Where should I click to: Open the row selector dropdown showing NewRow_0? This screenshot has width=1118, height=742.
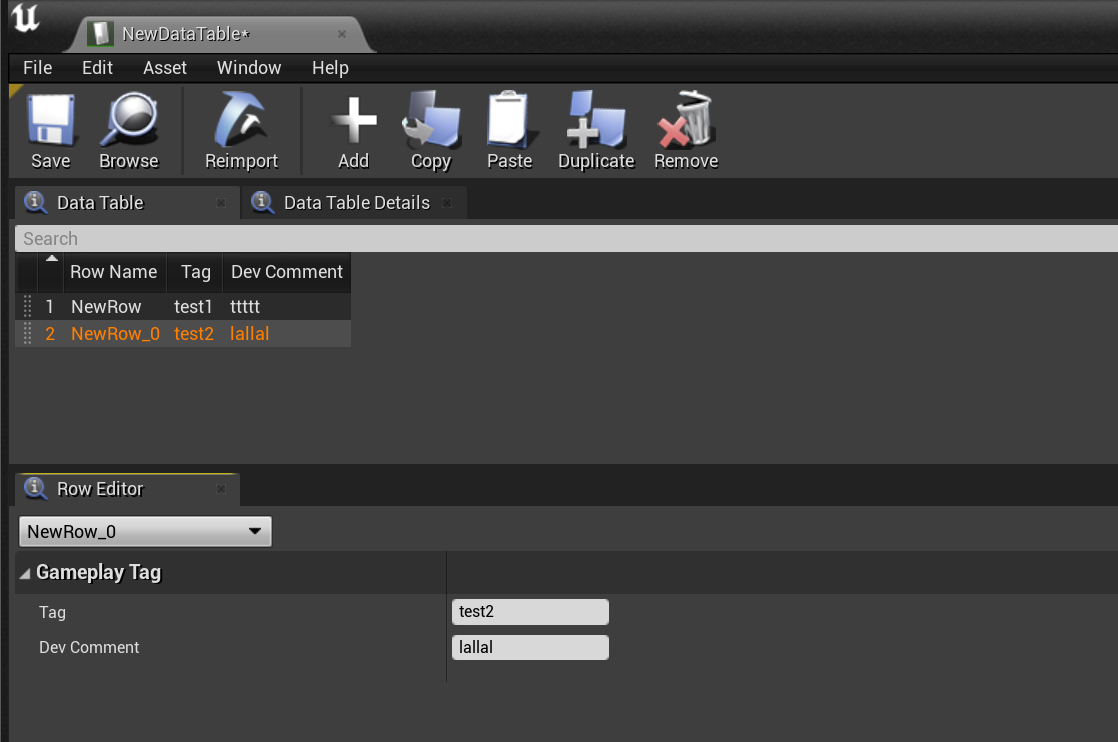[x=145, y=532]
